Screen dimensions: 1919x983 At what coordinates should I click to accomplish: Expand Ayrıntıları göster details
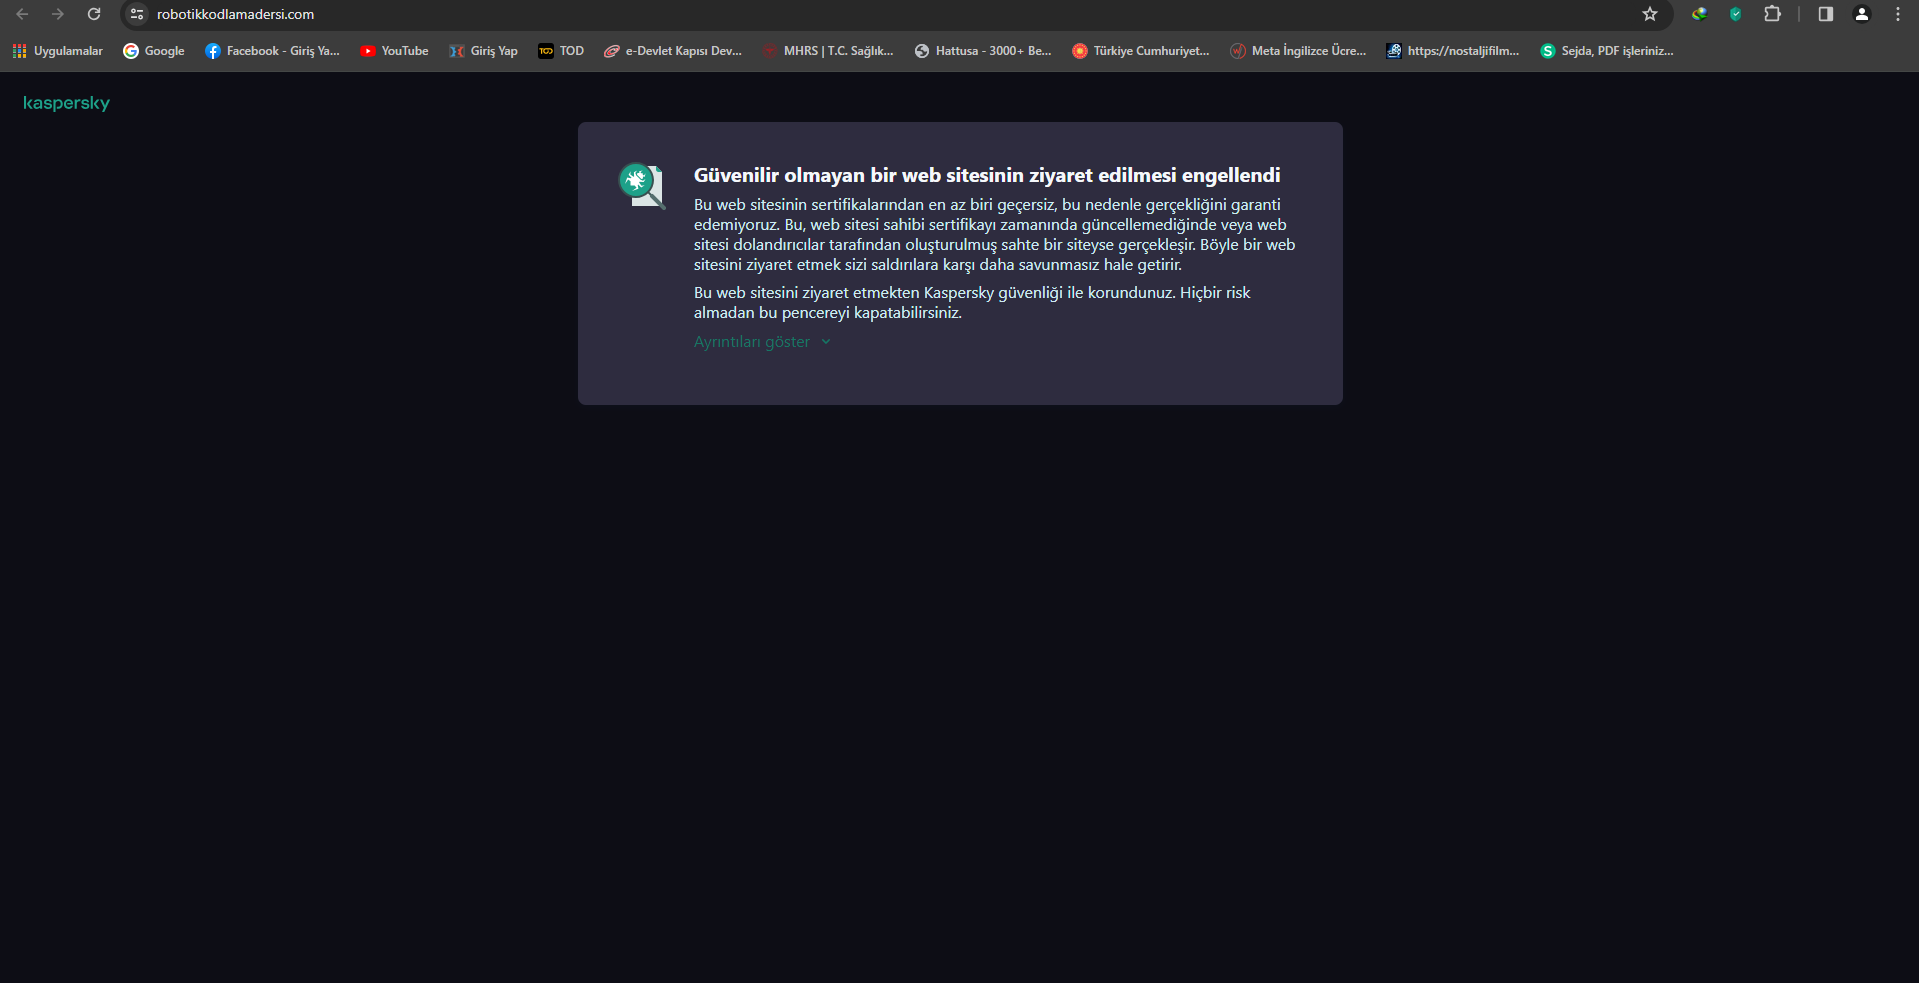762,342
